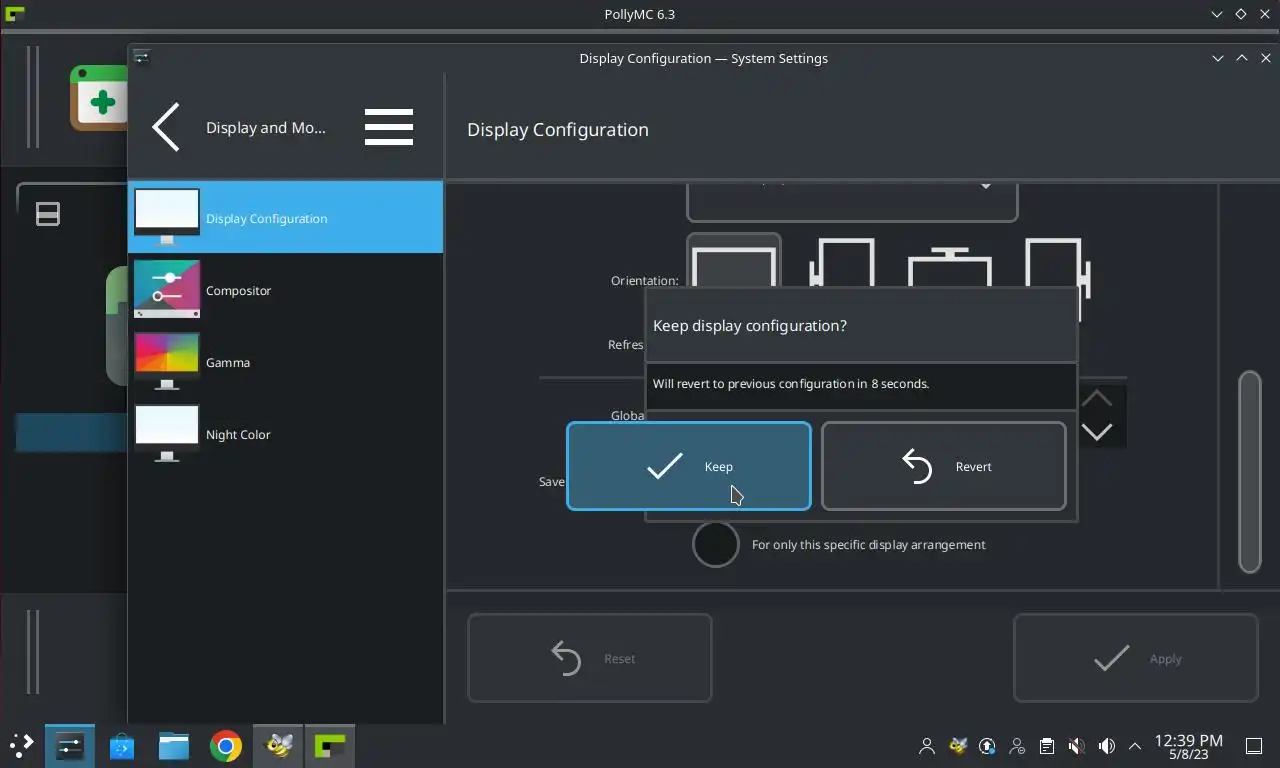Click the muted speaker tray icon
This screenshot has height=768, width=1280.
tap(1076, 746)
